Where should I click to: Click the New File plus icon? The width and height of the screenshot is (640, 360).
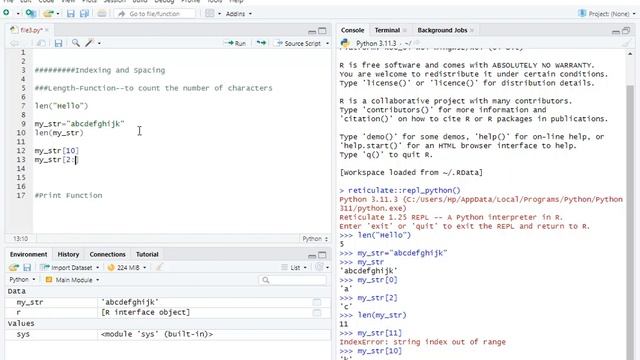[6, 13]
